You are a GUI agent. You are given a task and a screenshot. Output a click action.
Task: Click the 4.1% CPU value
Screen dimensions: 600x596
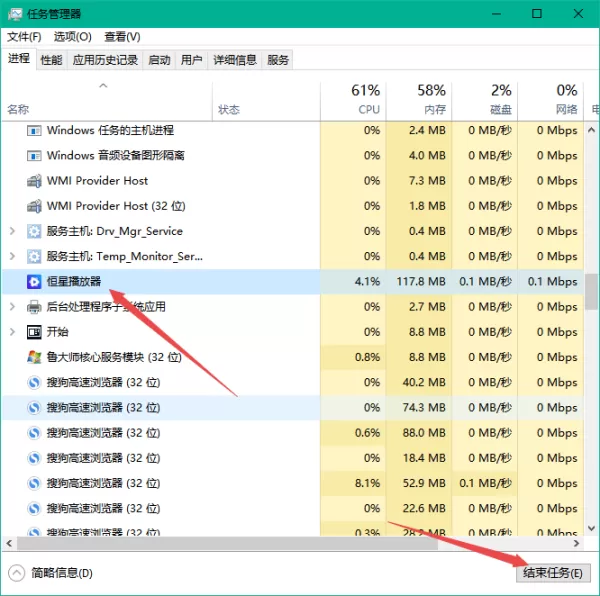pos(367,282)
